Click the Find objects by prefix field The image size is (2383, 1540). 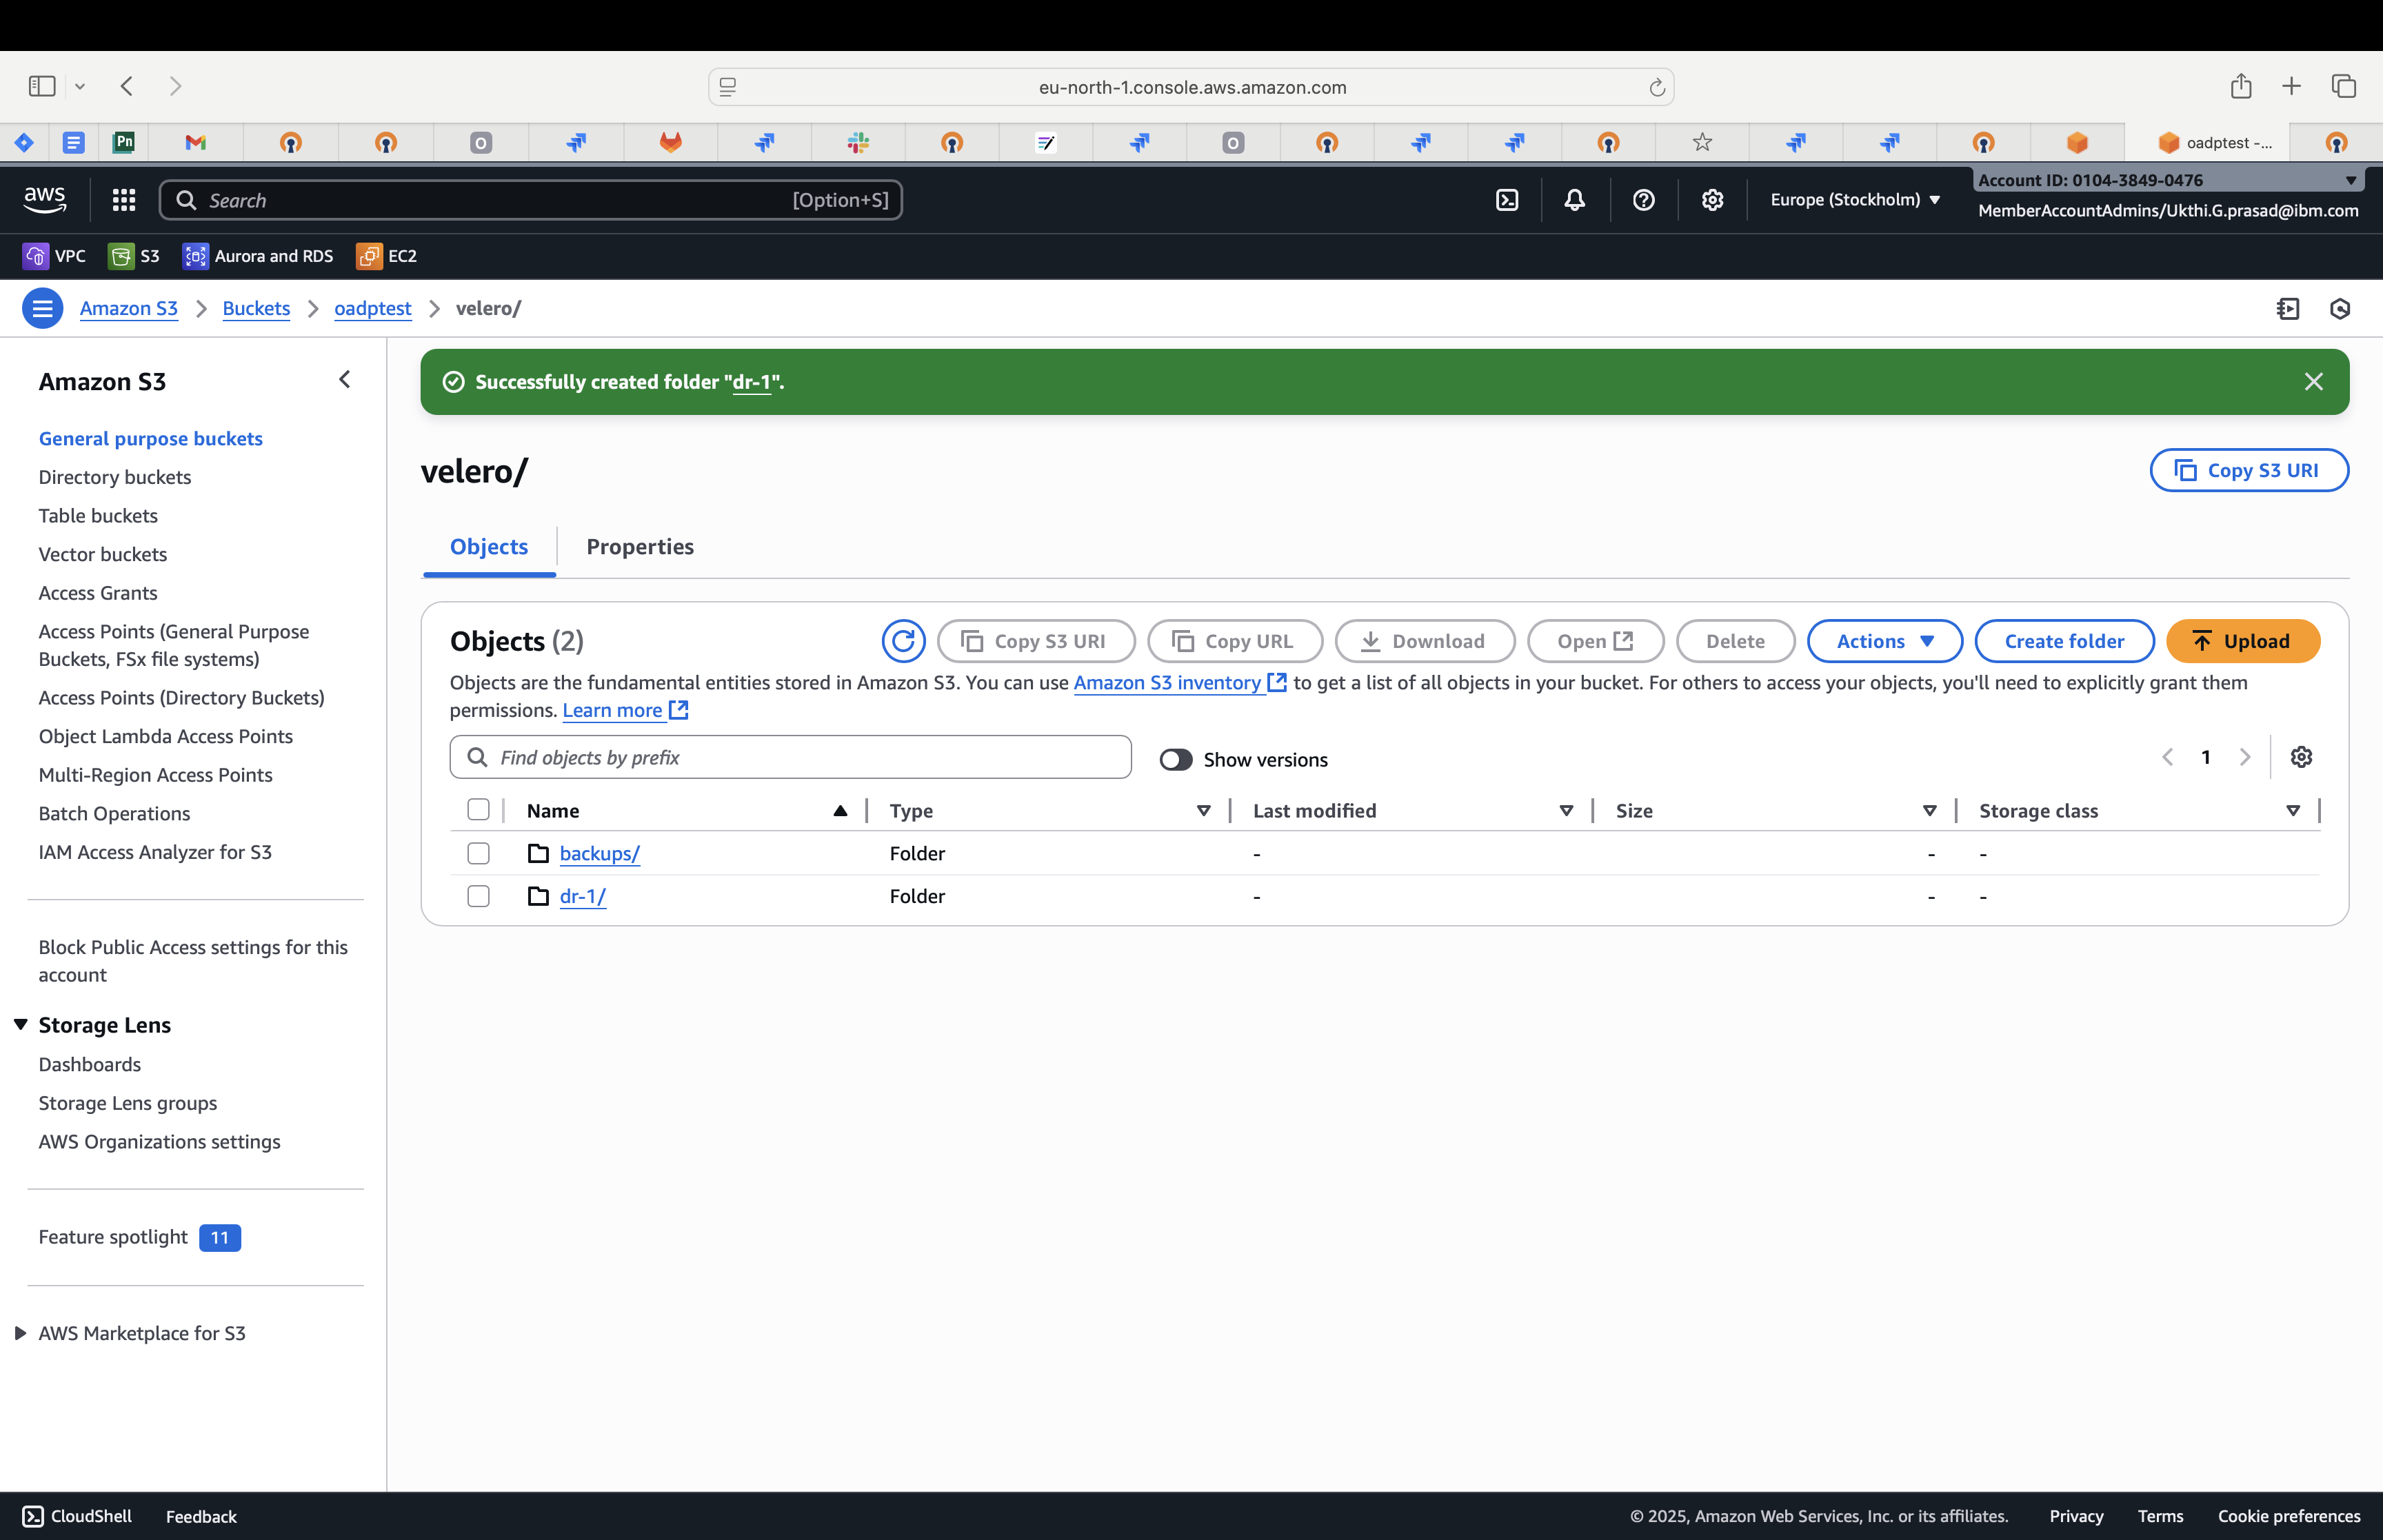[790, 758]
